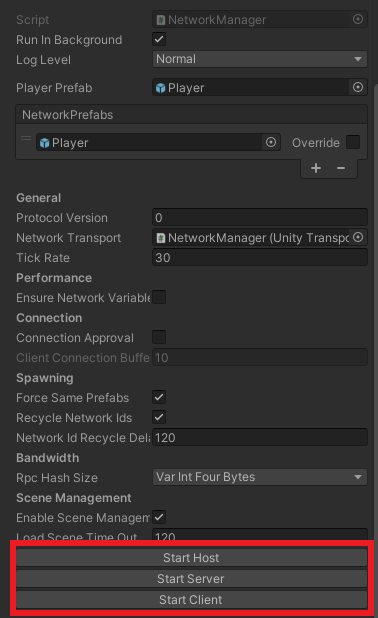
Task: Click the Network Transport label
Action: [69, 238]
